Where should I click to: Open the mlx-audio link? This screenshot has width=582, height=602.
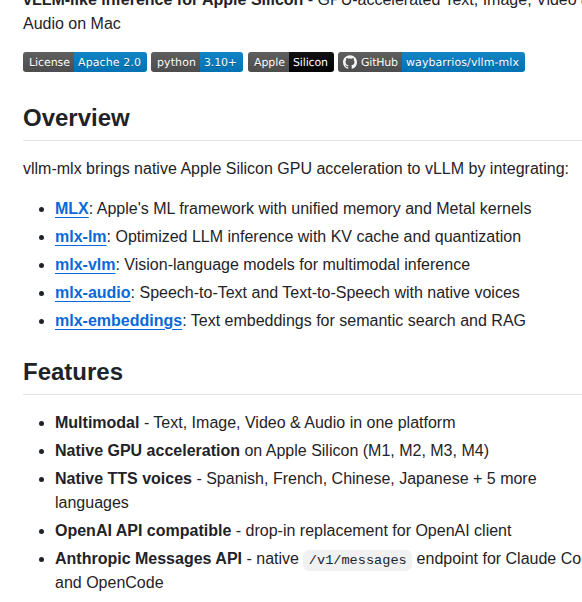tap(93, 293)
